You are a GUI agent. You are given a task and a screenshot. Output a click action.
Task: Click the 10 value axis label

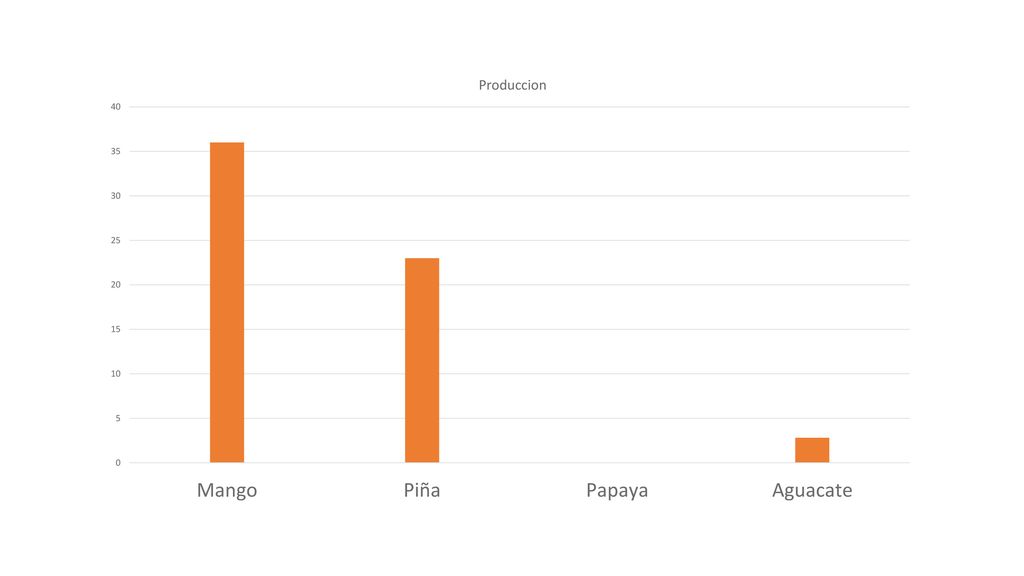point(116,374)
